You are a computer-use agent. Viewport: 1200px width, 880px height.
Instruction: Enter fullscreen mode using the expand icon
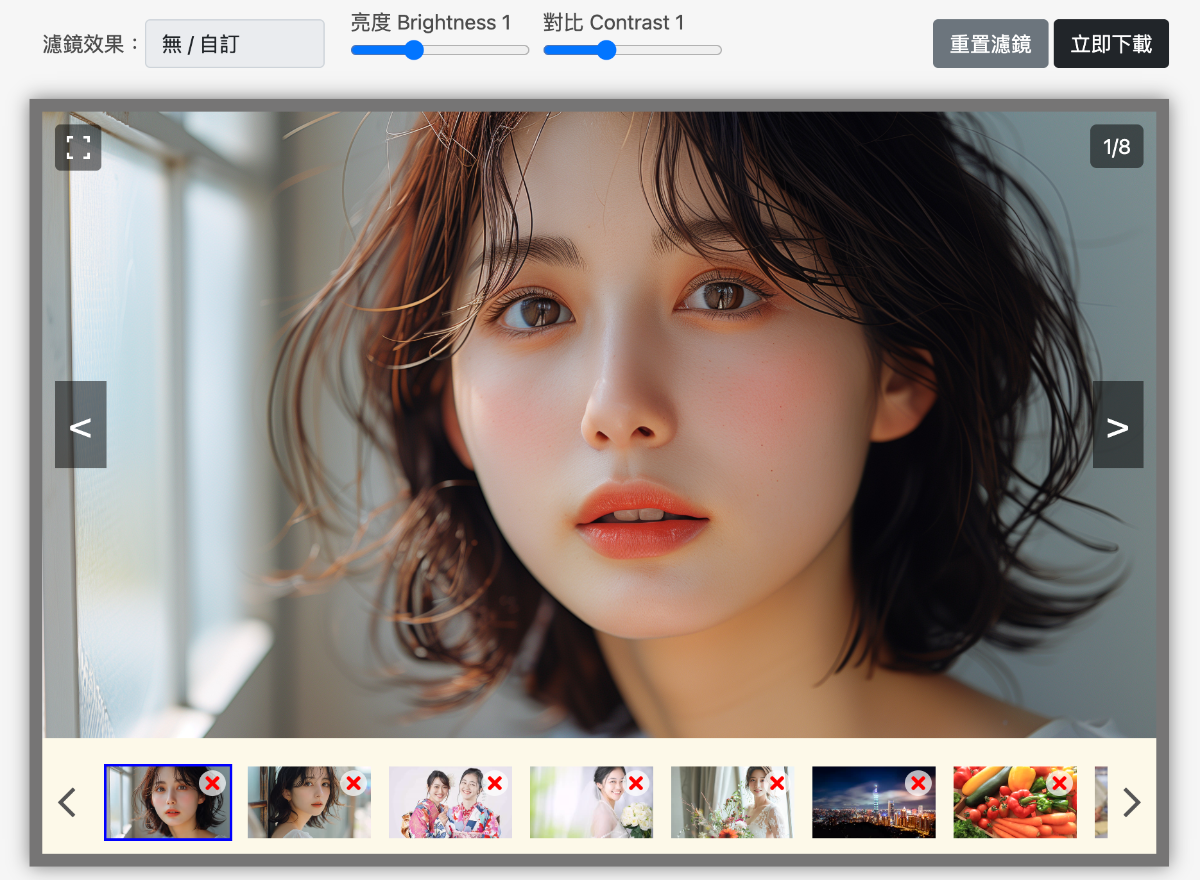pyautogui.click(x=78, y=148)
